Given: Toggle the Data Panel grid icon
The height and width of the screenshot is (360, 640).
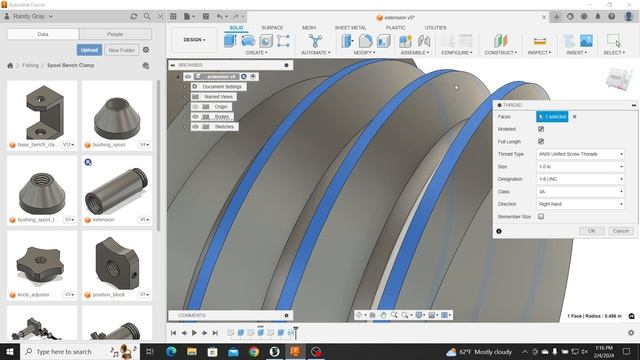Looking at the screenshot, I should point(173,16).
